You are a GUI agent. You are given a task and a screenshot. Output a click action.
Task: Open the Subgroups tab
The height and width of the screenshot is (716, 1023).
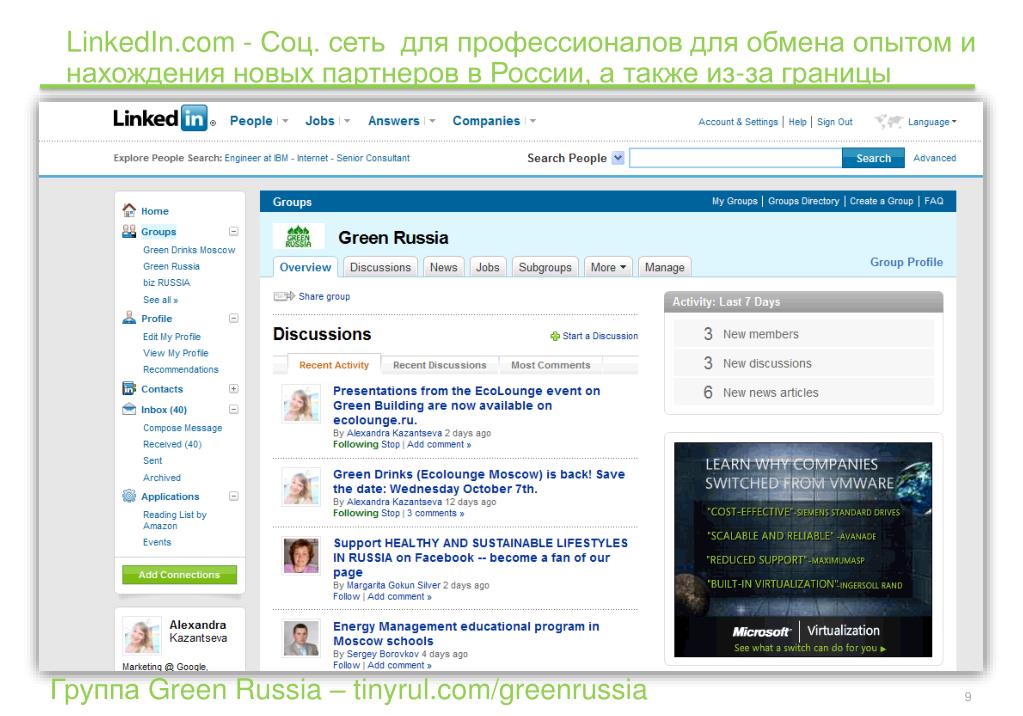pos(545,267)
